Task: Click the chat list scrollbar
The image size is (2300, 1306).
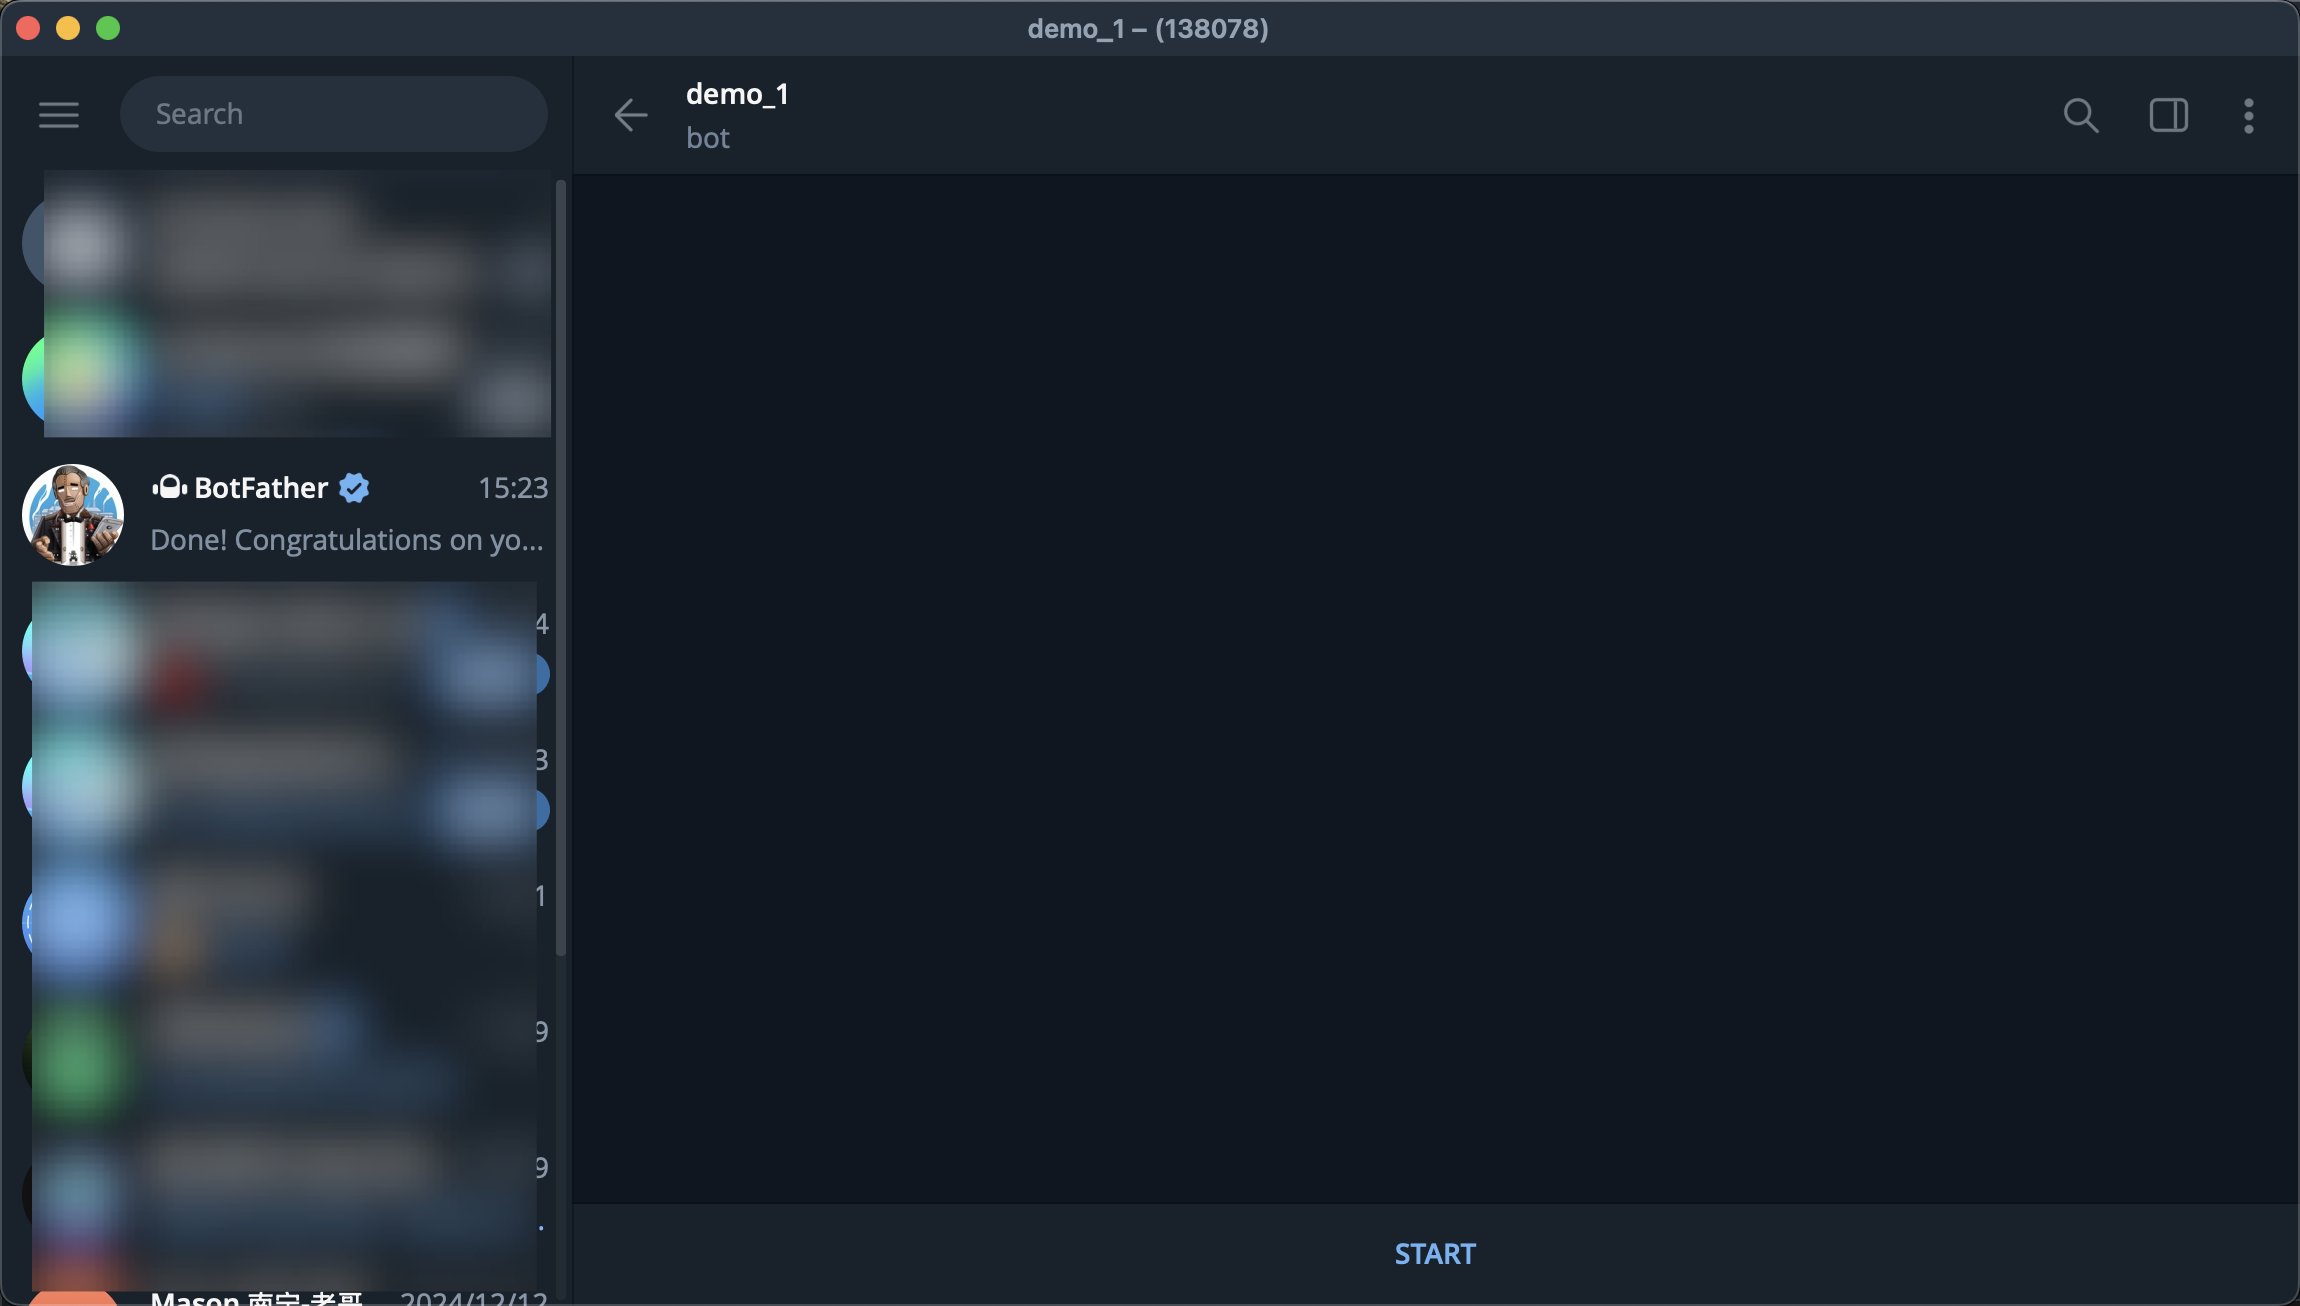Action: click(561, 567)
